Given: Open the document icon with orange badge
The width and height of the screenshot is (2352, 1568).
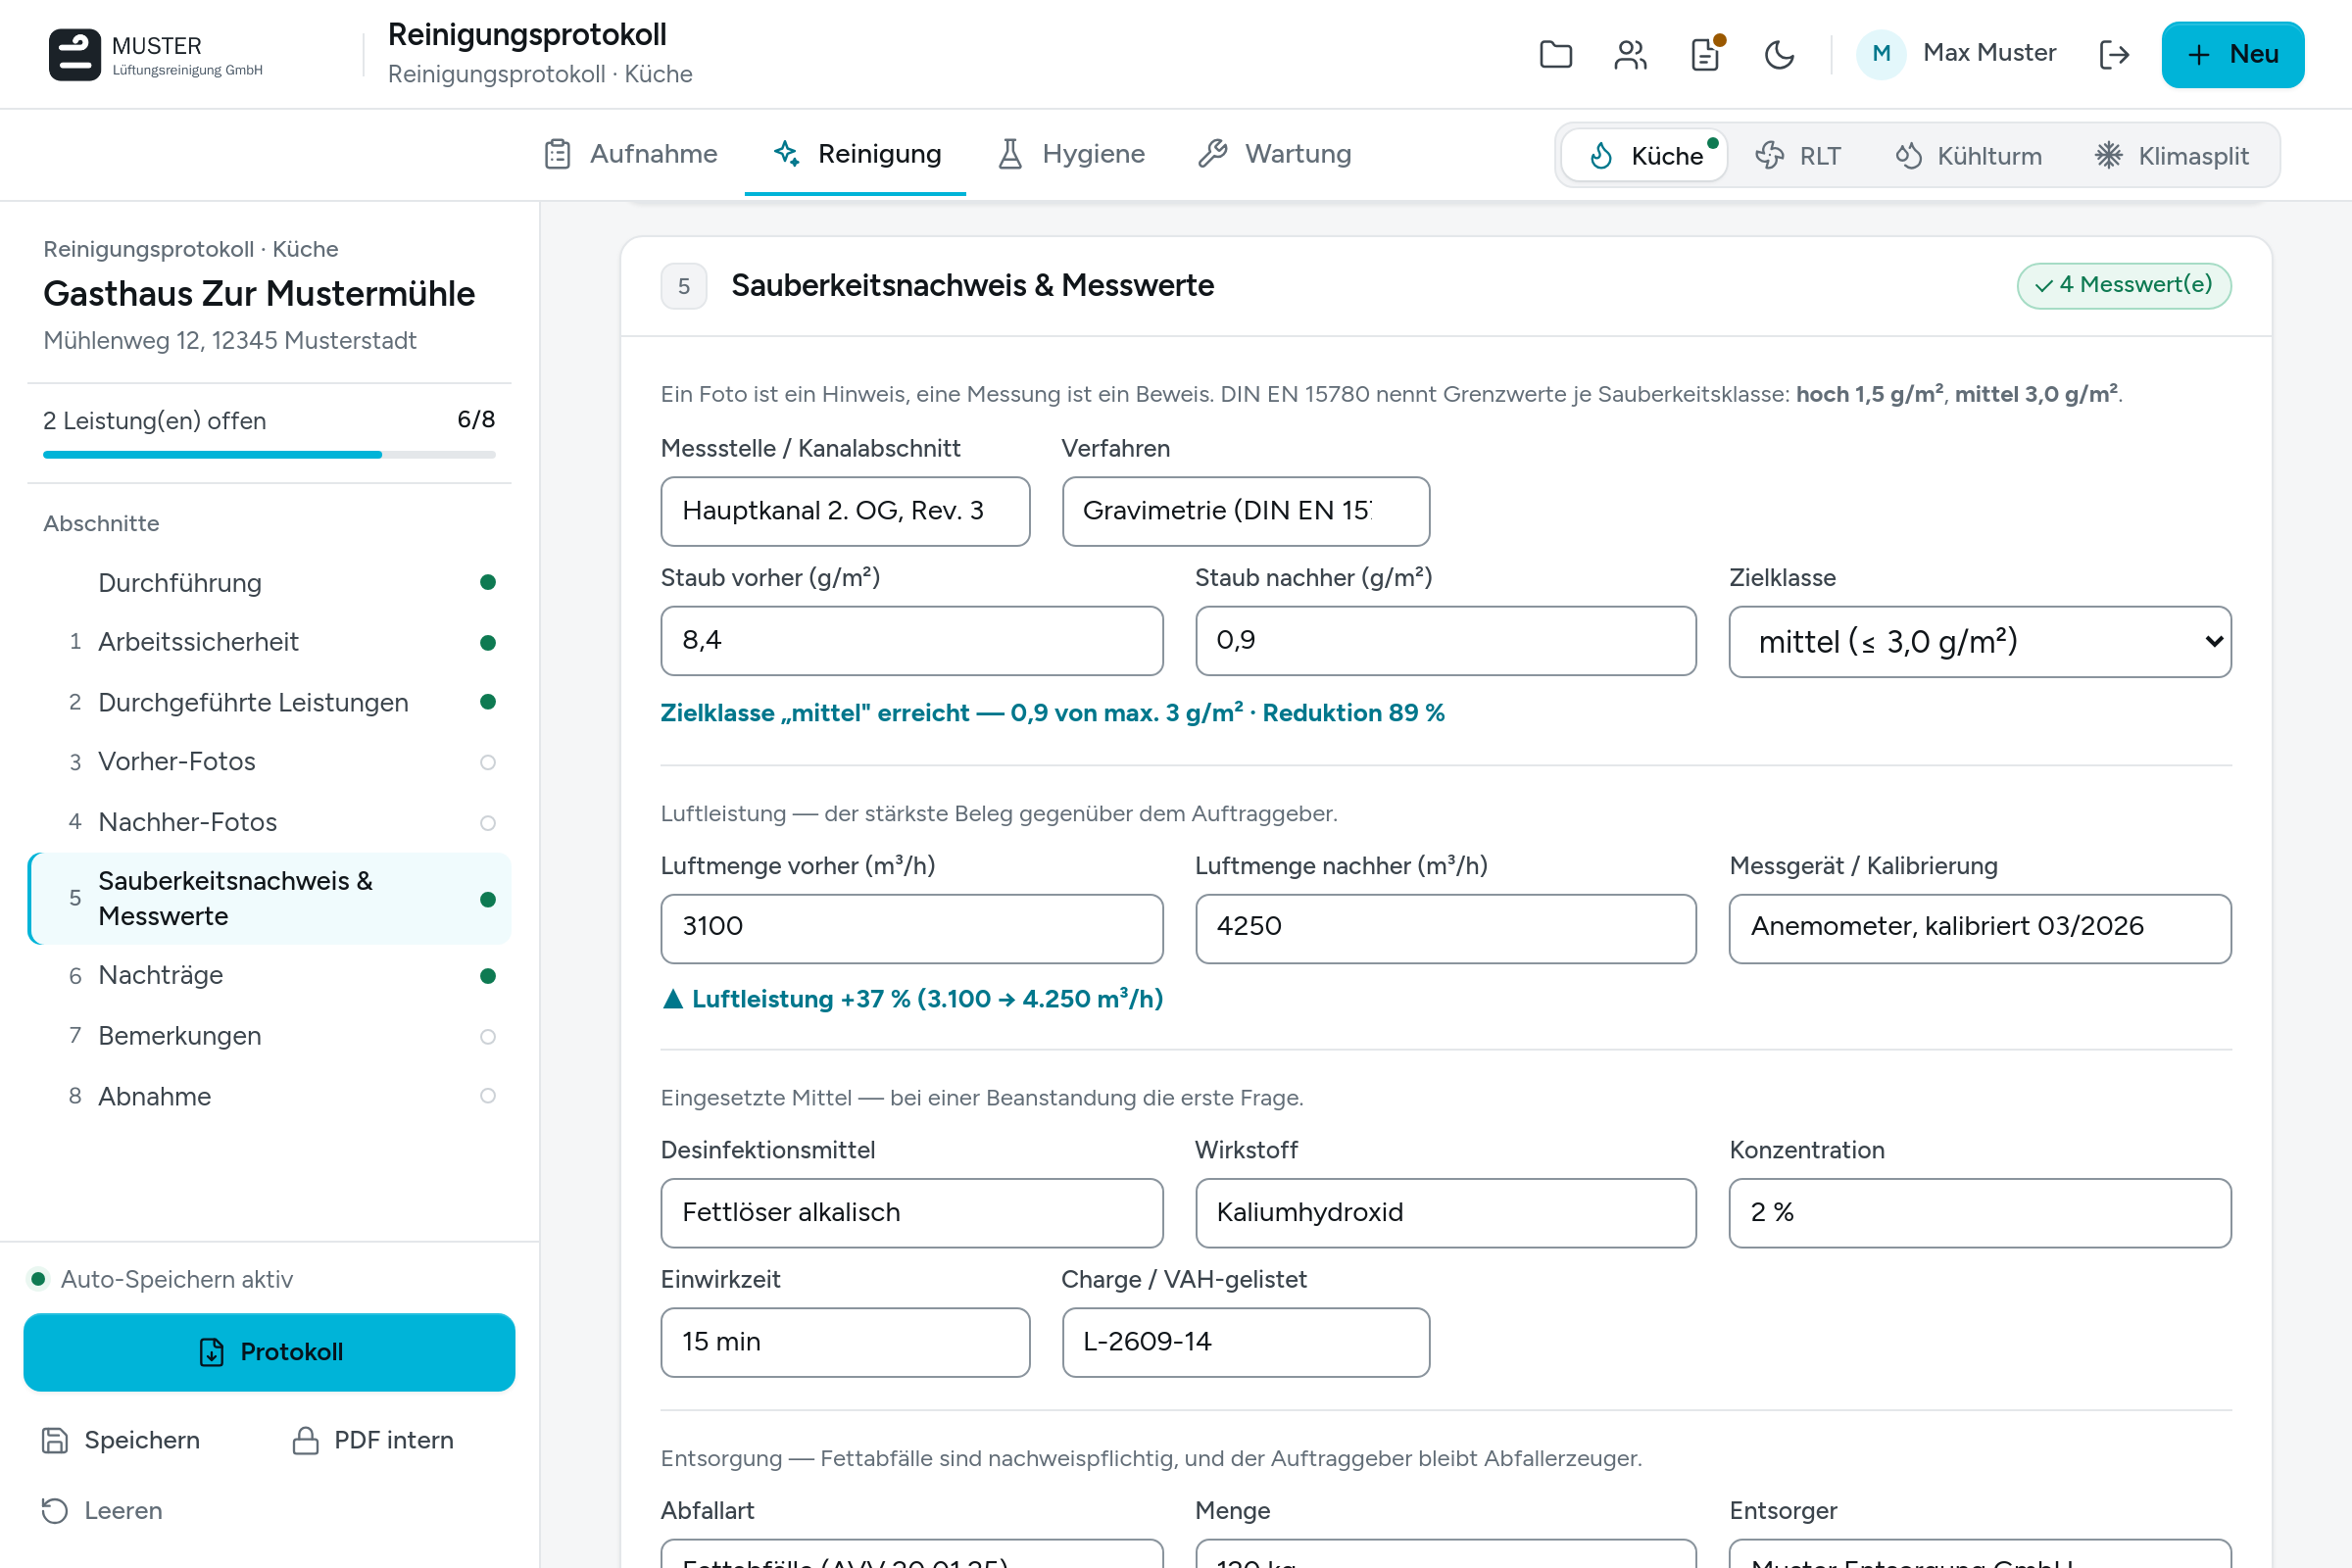Looking at the screenshot, I should (x=1705, y=54).
